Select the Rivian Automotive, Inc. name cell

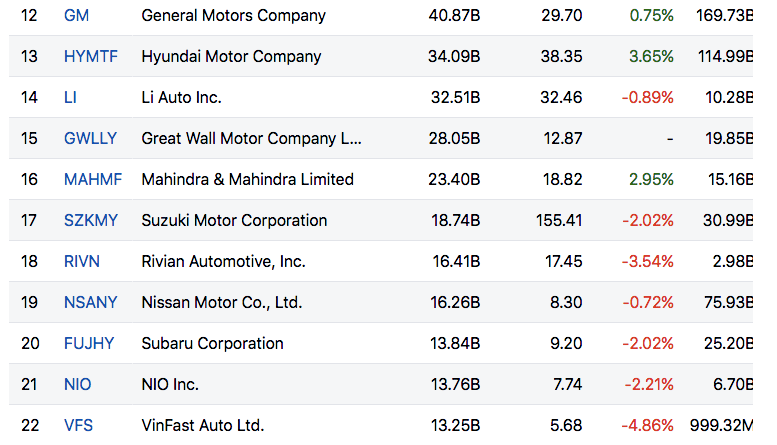(223, 262)
